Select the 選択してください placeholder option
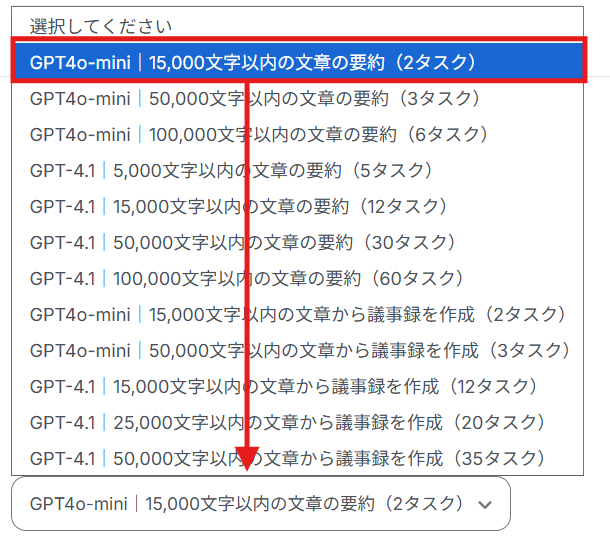610x543 pixels. coord(297,26)
